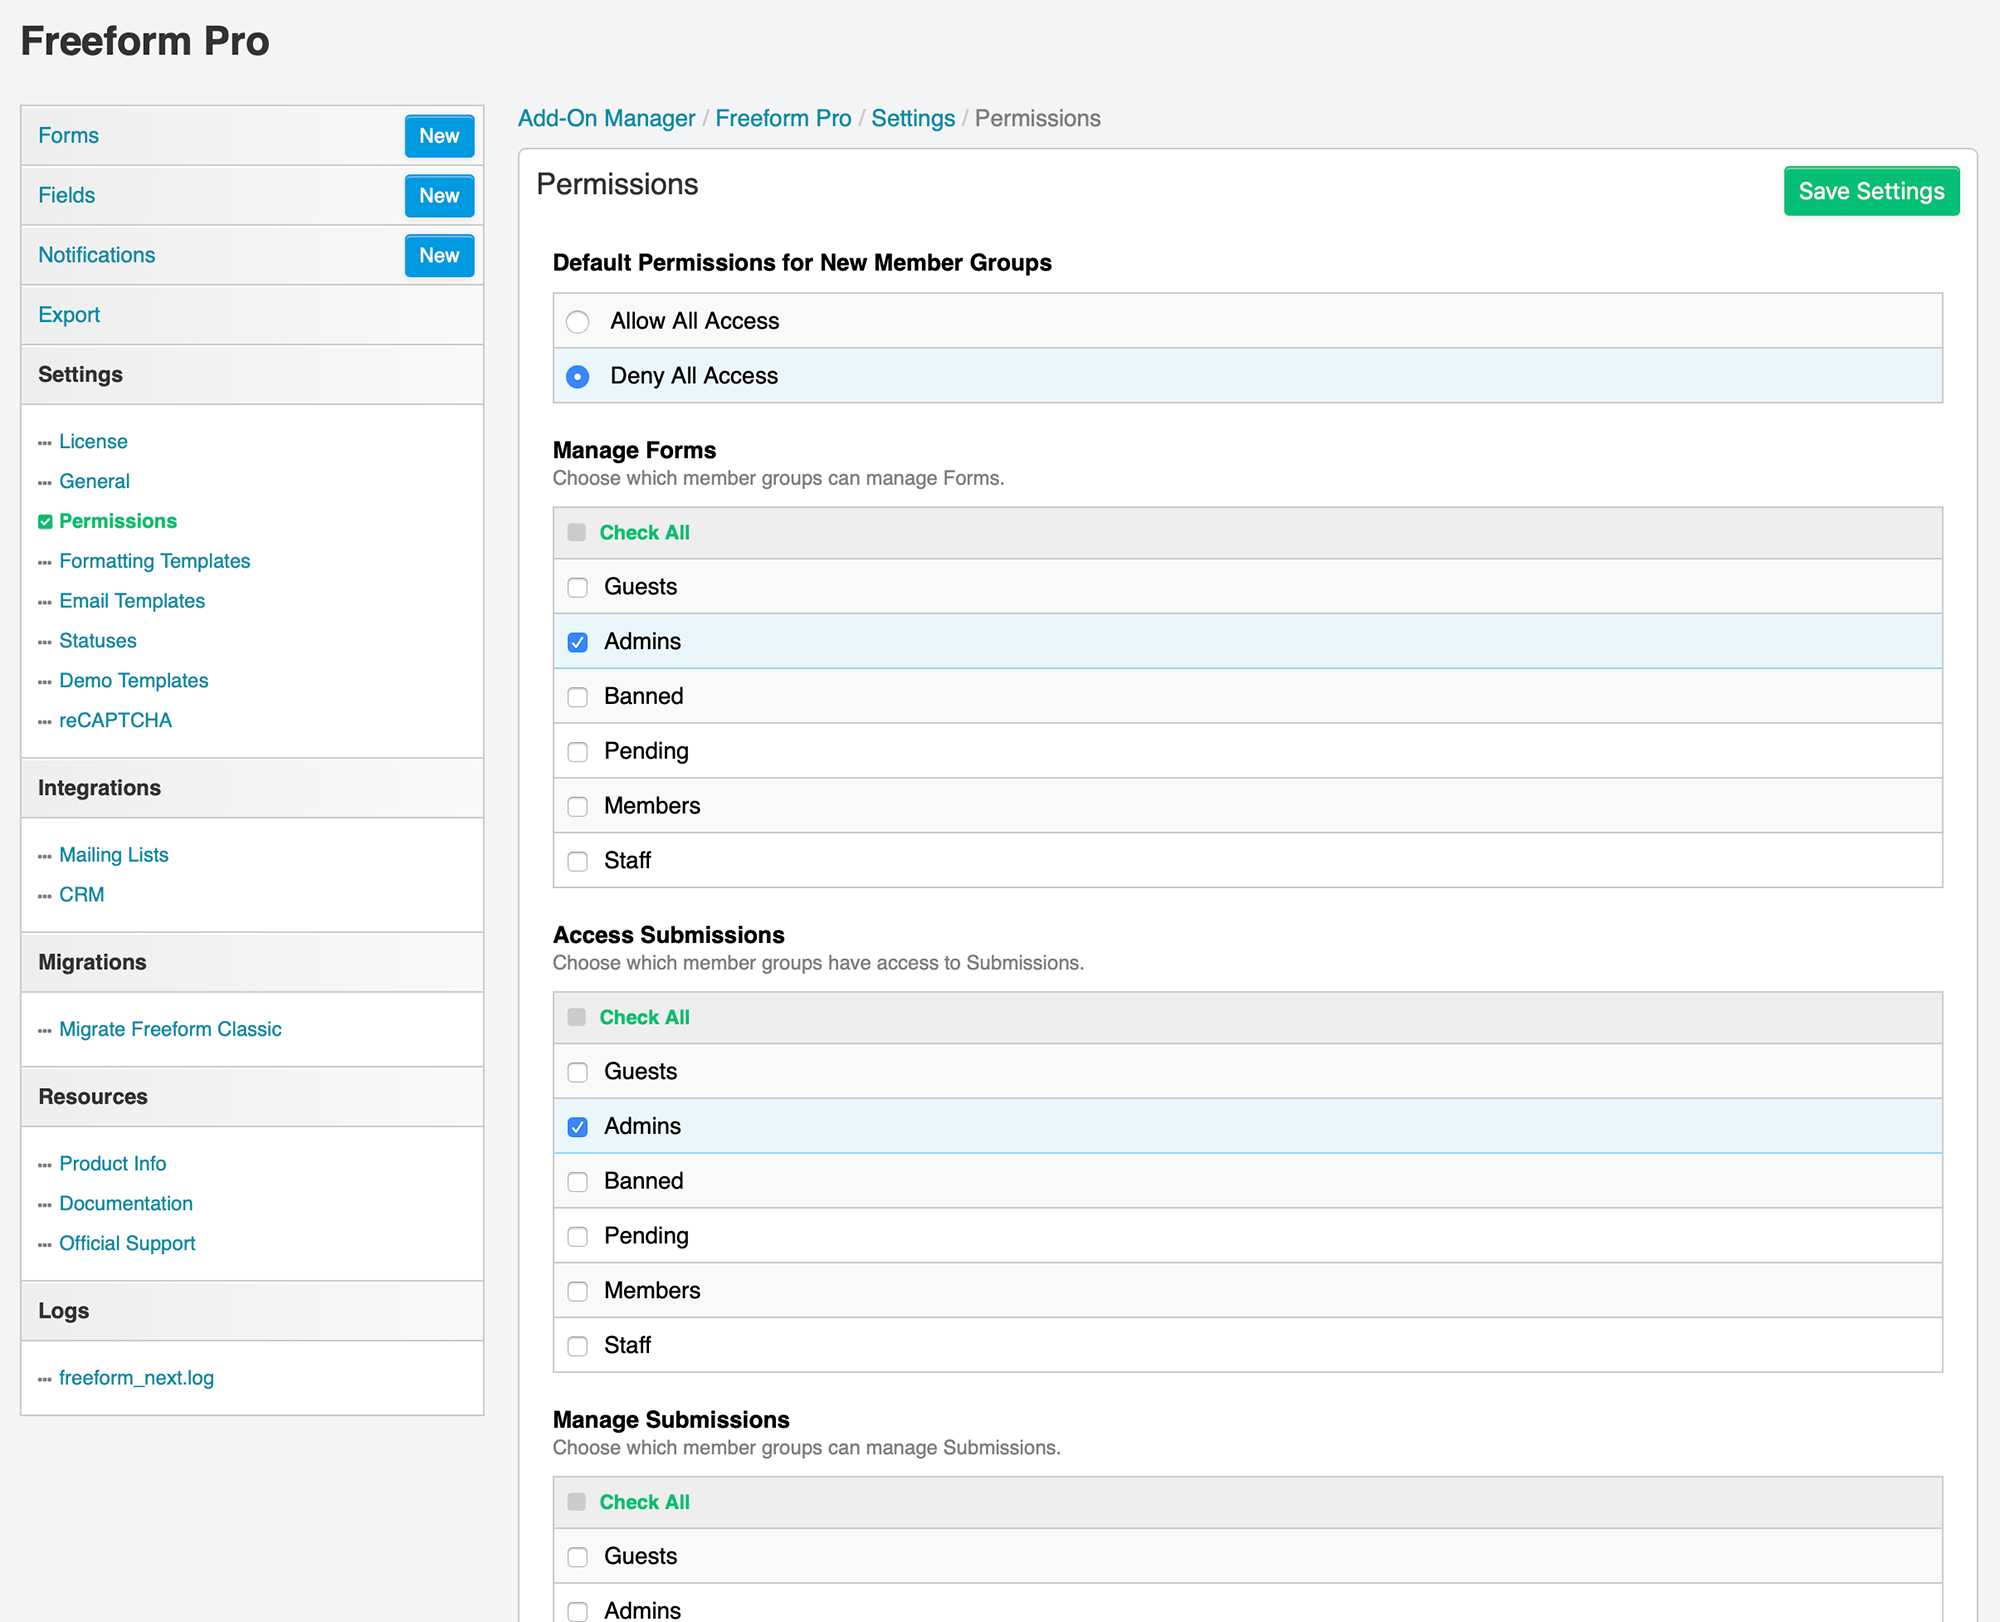Create a new Notification
Image resolution: width=2000 pixels, height=1622 pixels.
[438, 255]
